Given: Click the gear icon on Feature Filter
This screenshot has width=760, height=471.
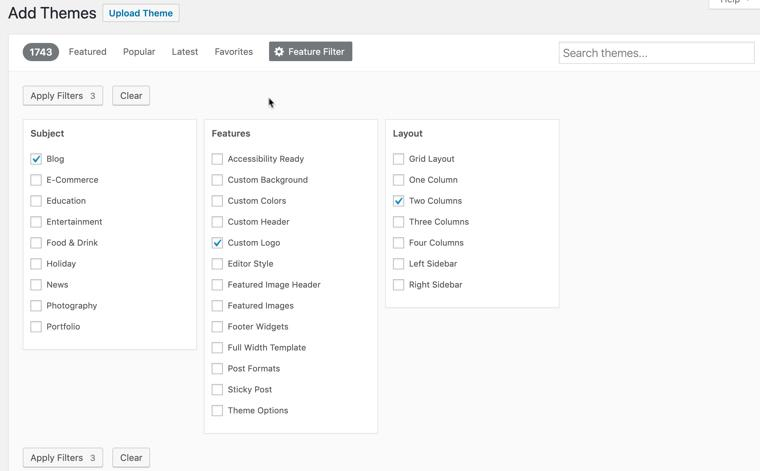Looking at the screenshot, I should (x=279, y=52).
